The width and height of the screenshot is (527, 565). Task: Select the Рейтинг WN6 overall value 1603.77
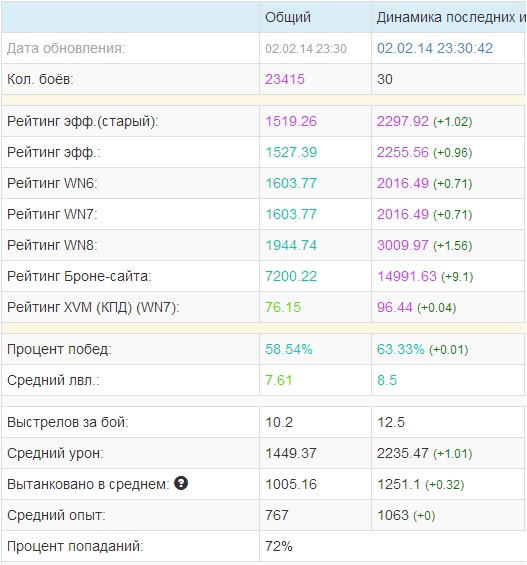coord(291,183)
